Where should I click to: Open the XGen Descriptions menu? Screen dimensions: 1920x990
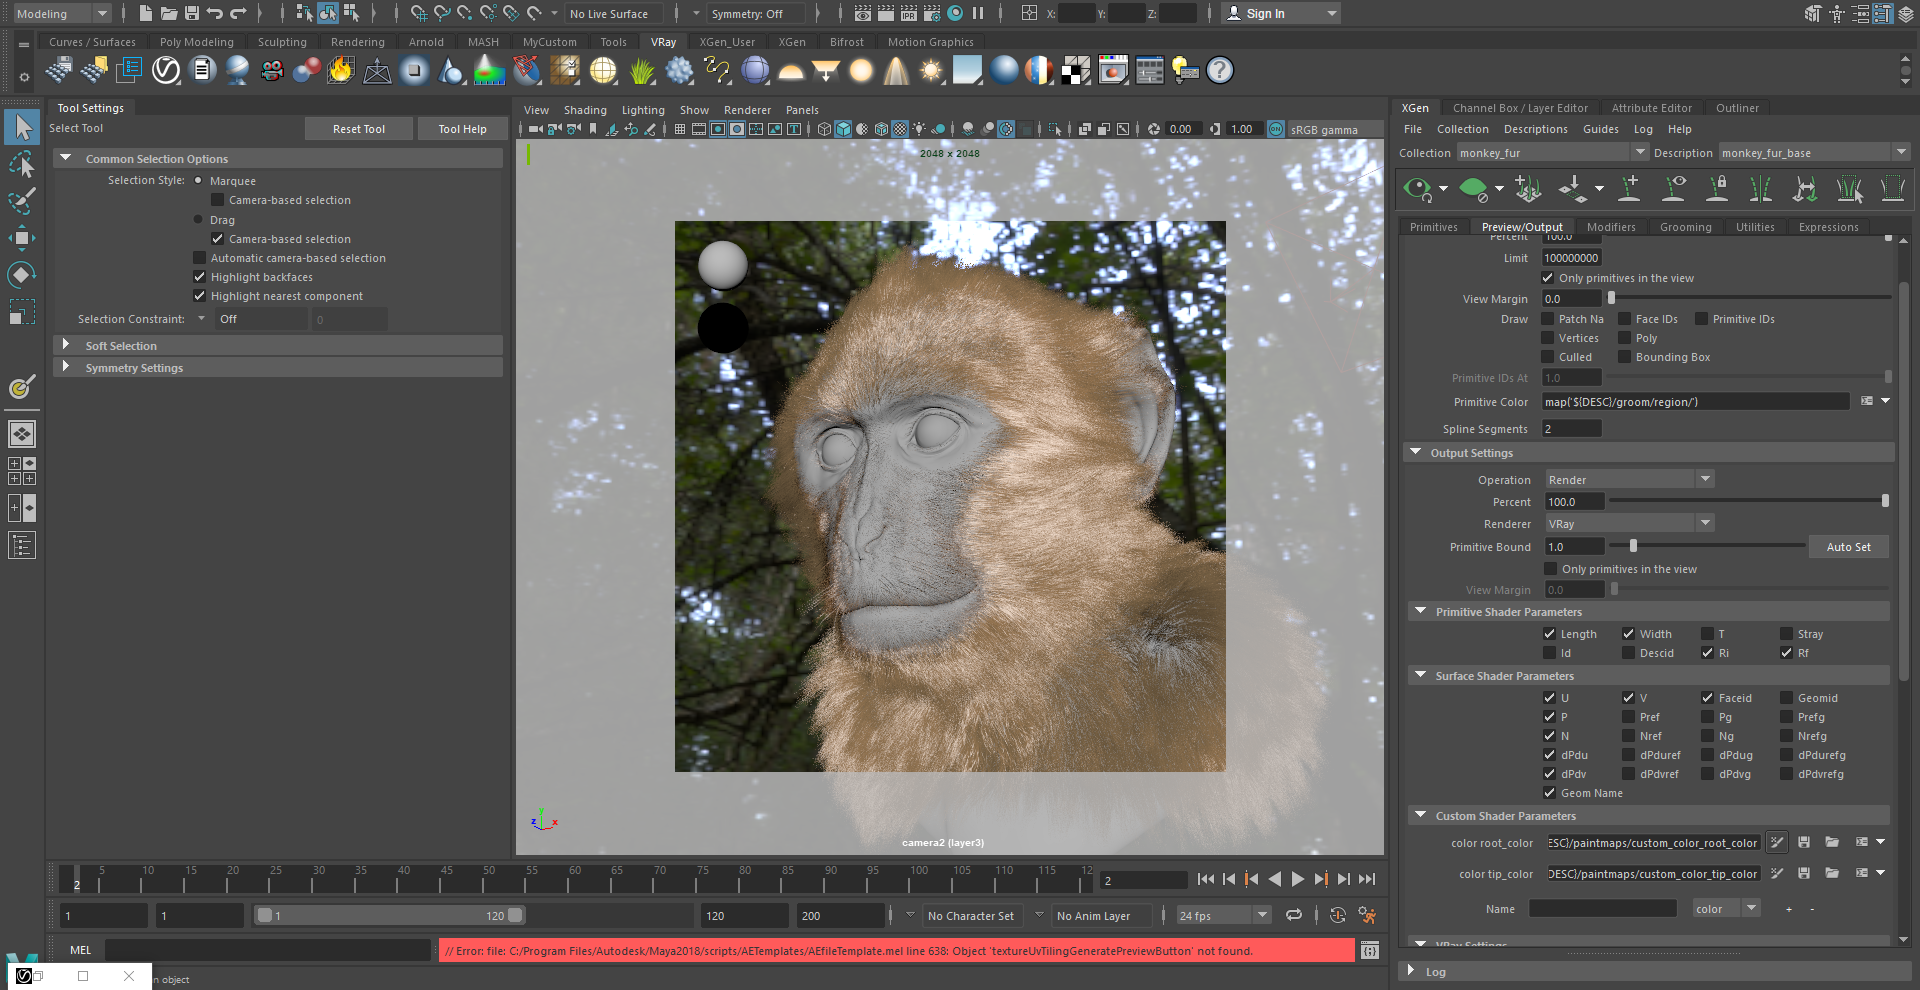[x=1535, y=129]
